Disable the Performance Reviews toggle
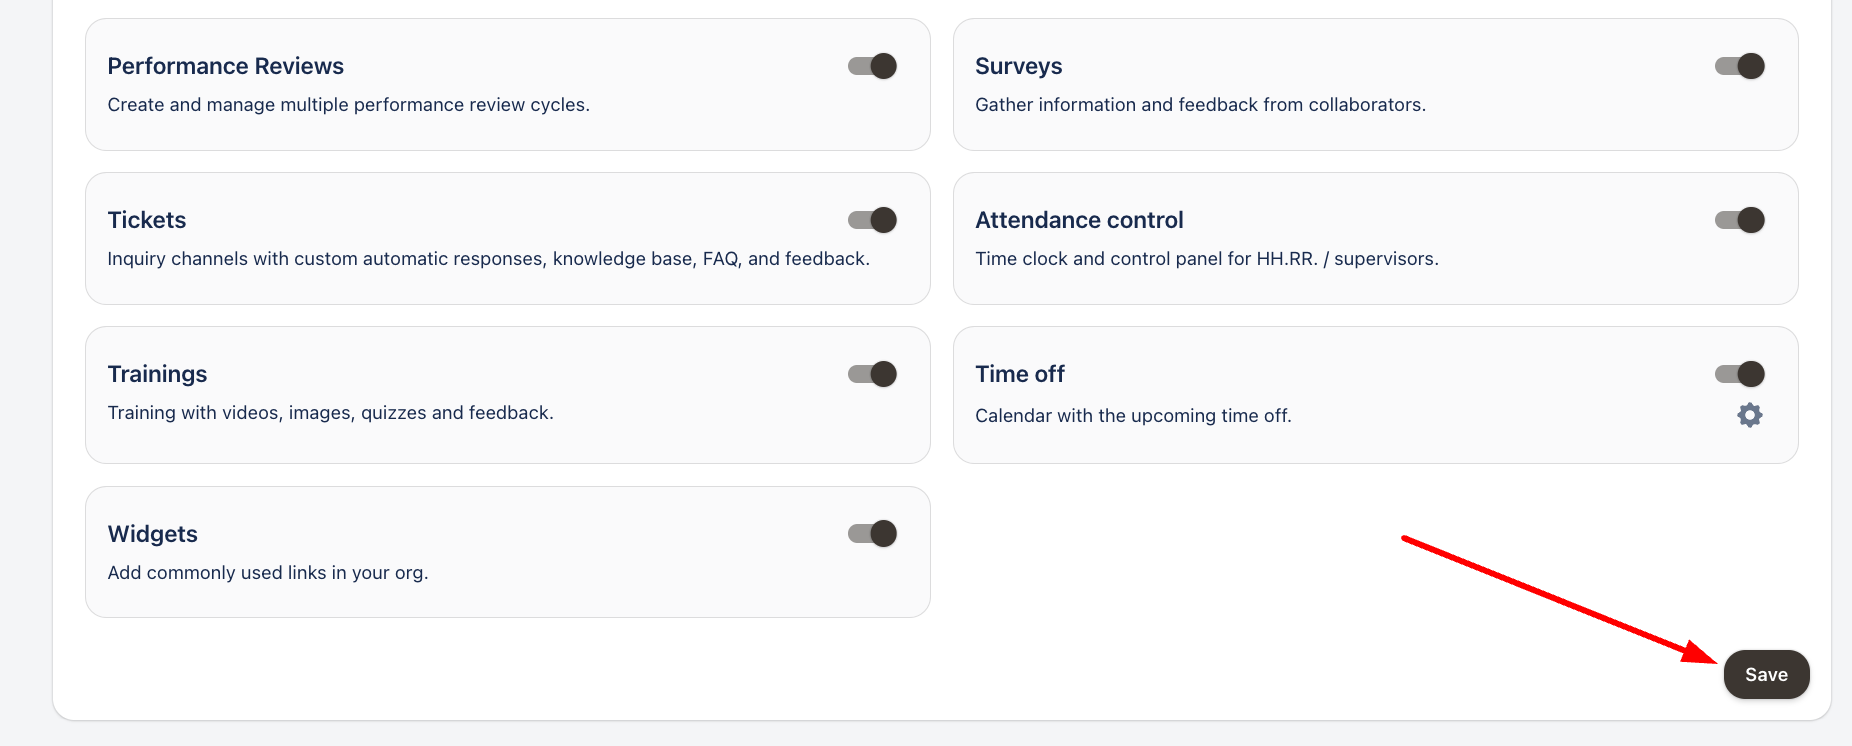1852x746 pixels. click(872, 66)
